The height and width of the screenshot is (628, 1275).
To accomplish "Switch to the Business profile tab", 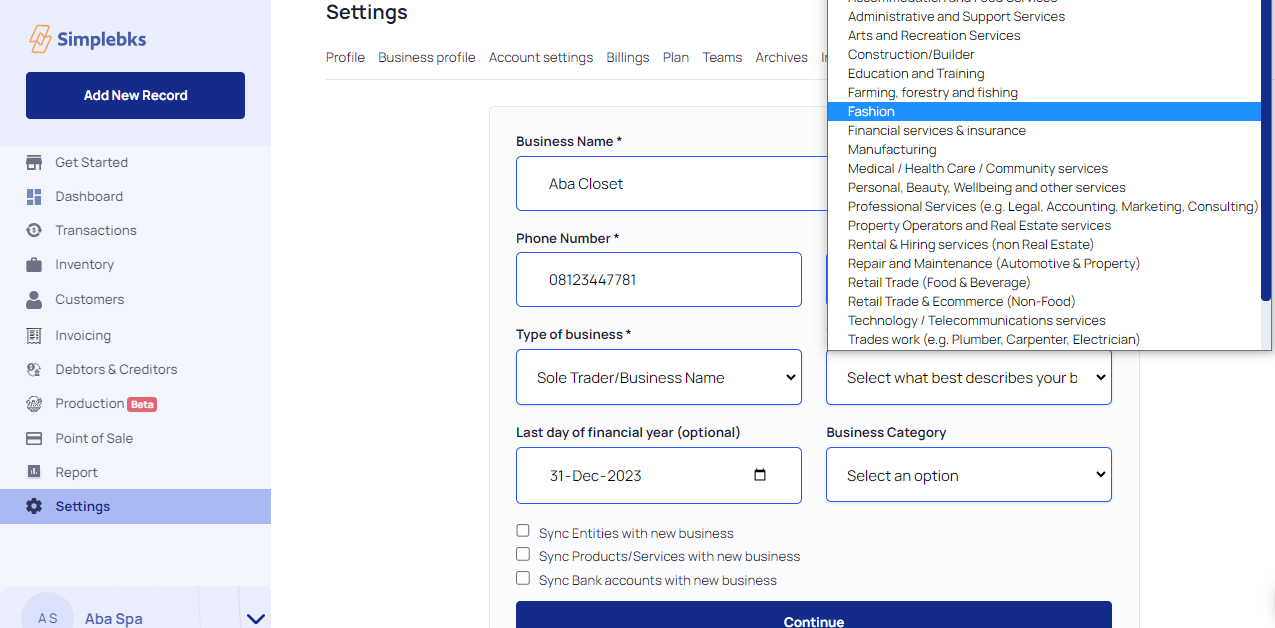I will (x=426, y=58).
